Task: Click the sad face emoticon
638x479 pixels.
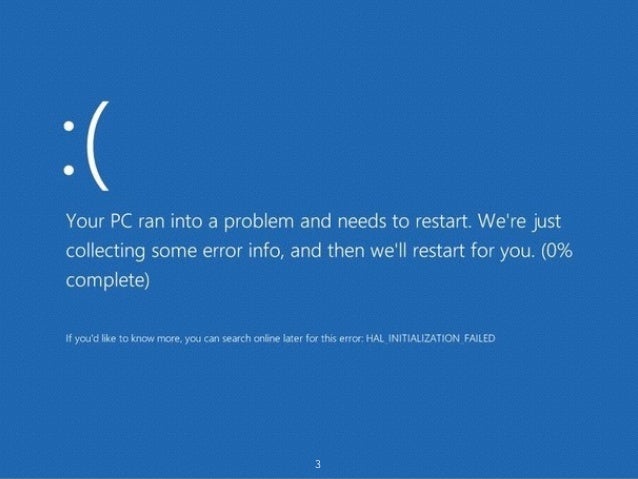Action: pos(86,146)
